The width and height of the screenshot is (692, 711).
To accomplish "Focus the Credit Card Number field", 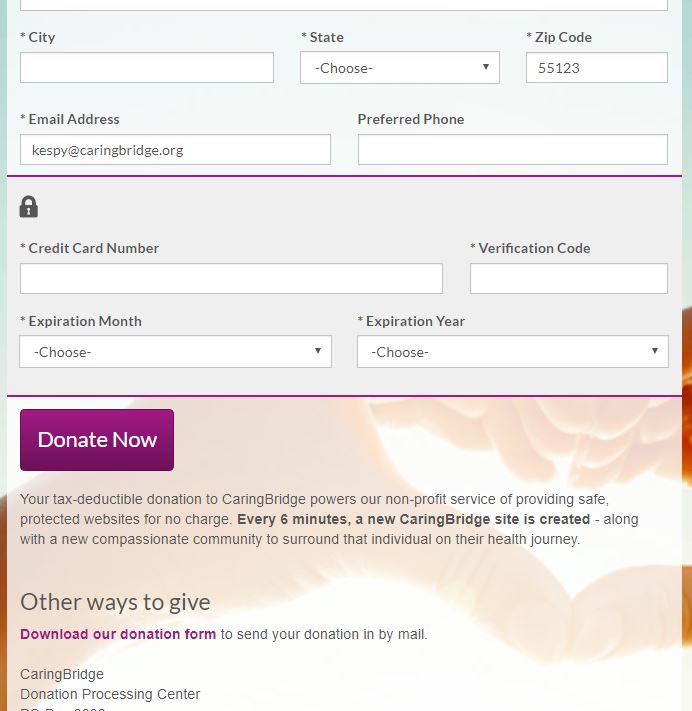I will coord(231,278).
